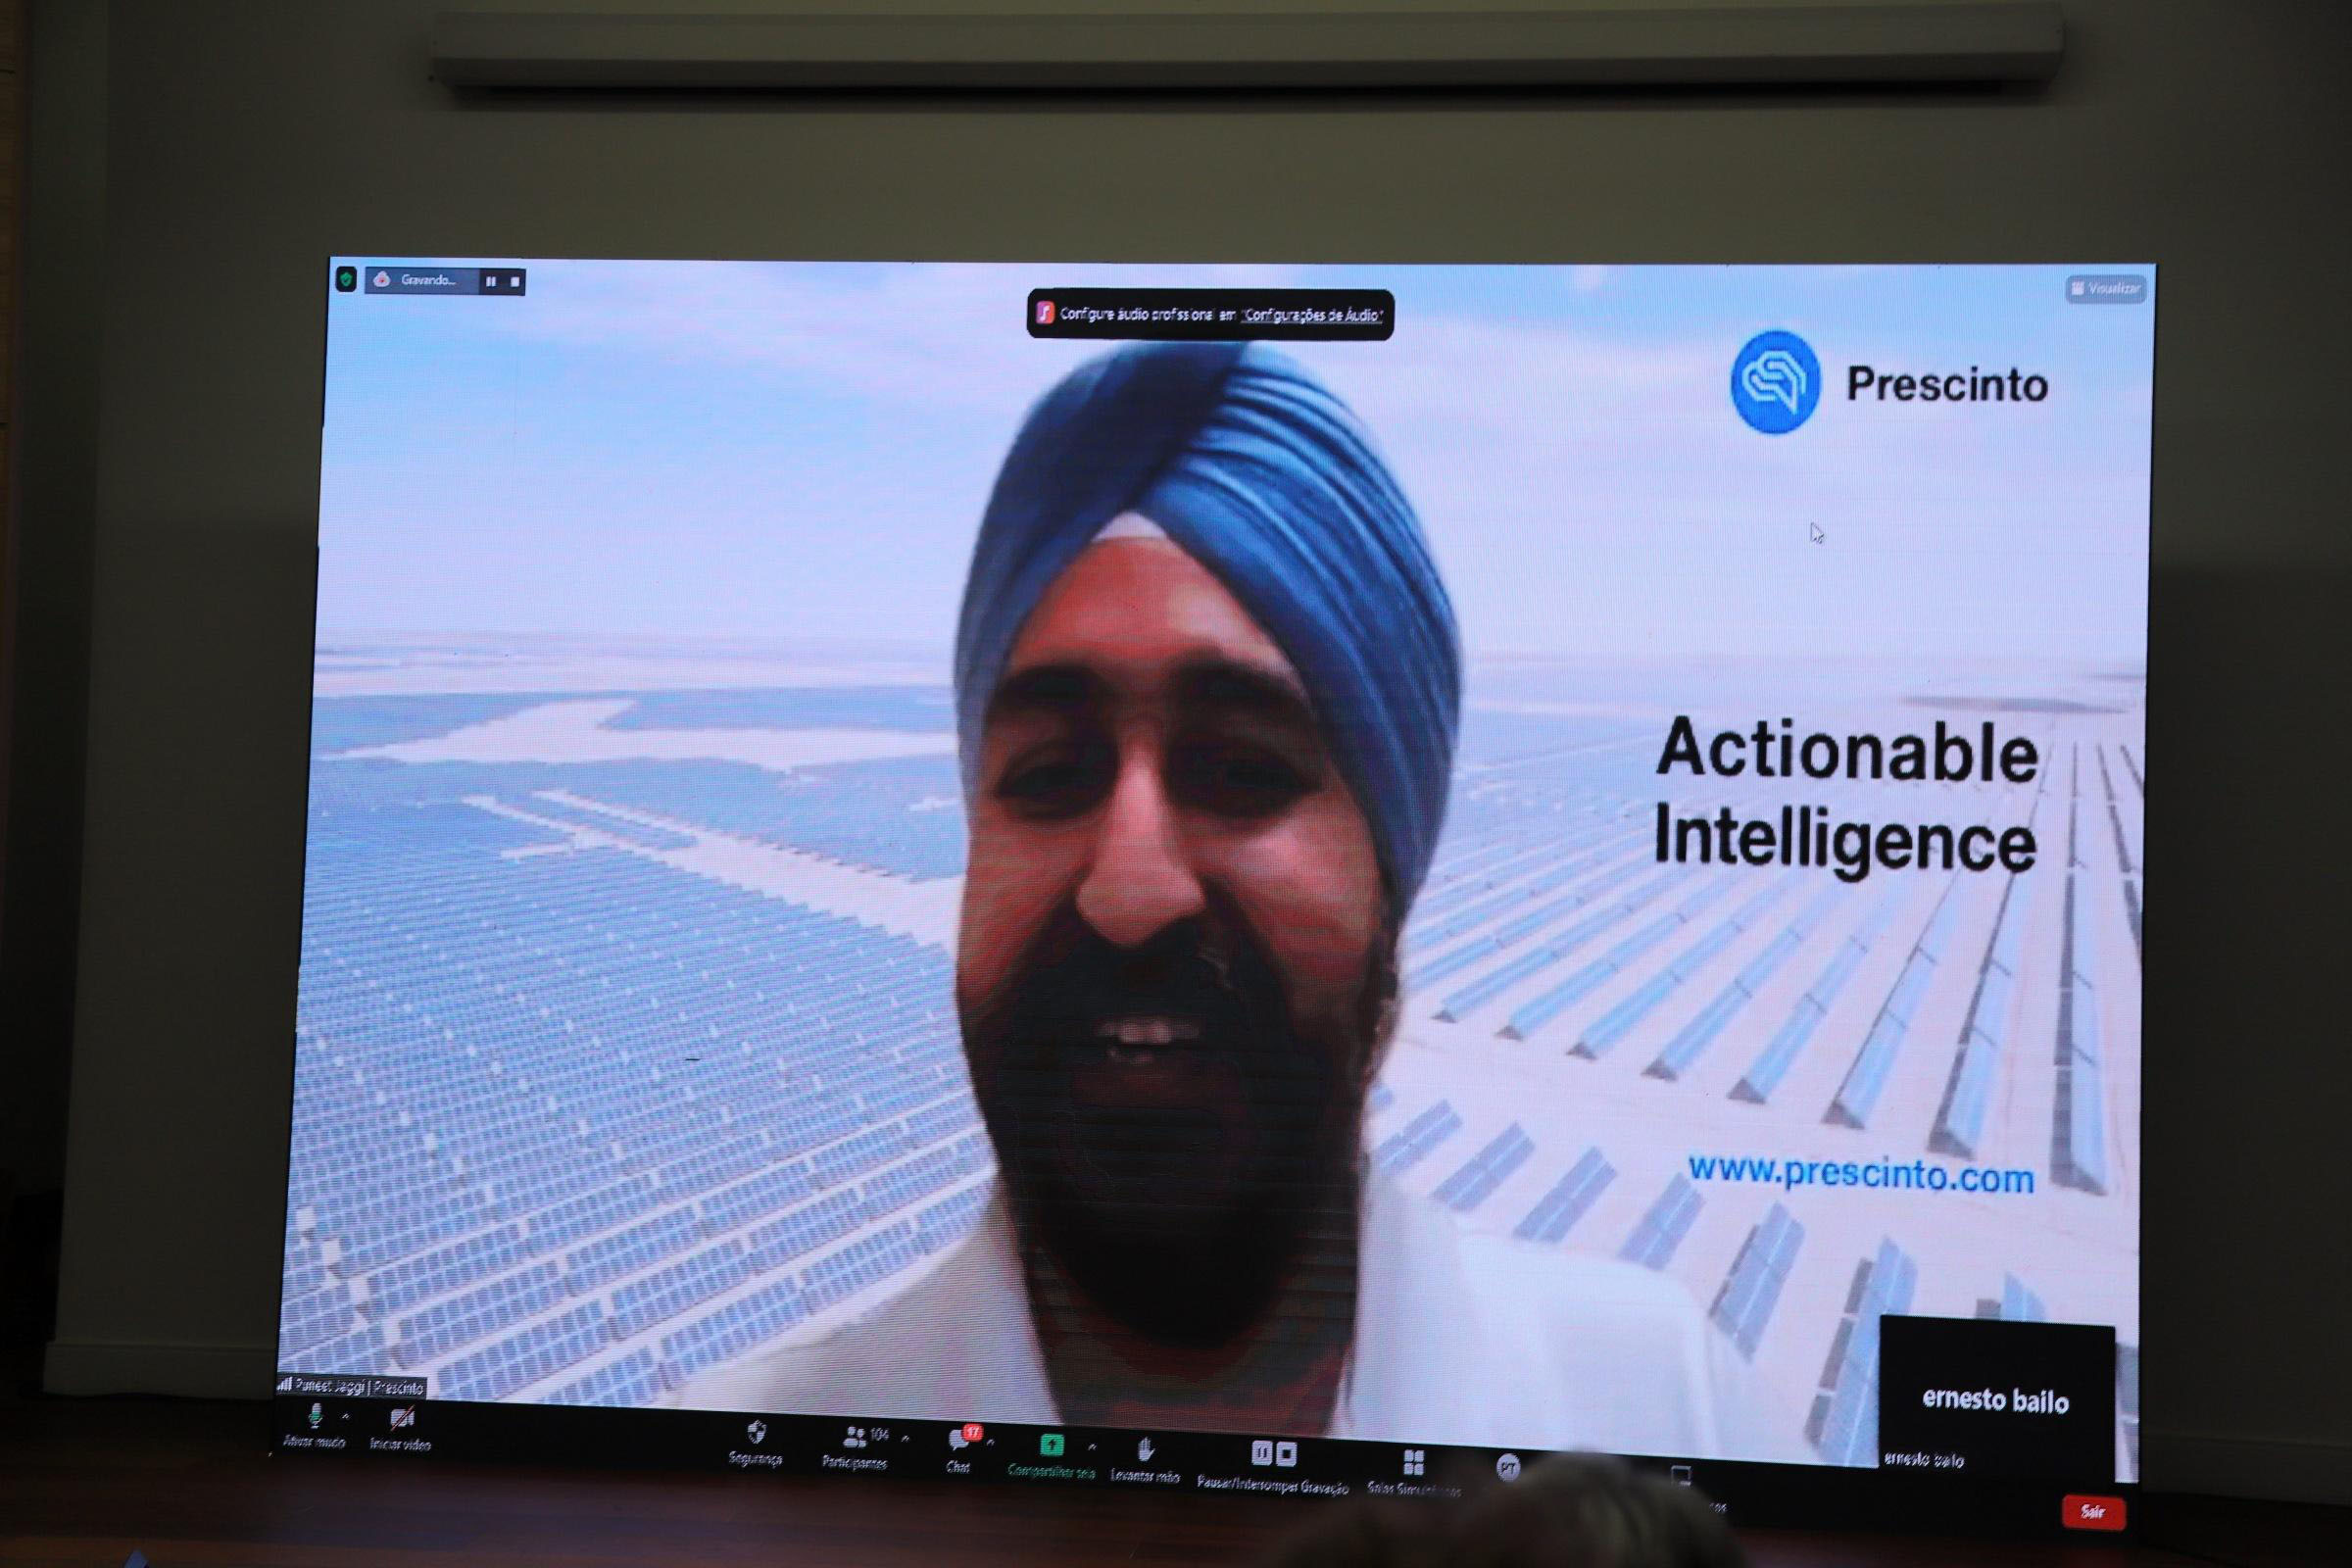
Task: Click the red Sair leave button
Action: click(x=2093, y=1511)
